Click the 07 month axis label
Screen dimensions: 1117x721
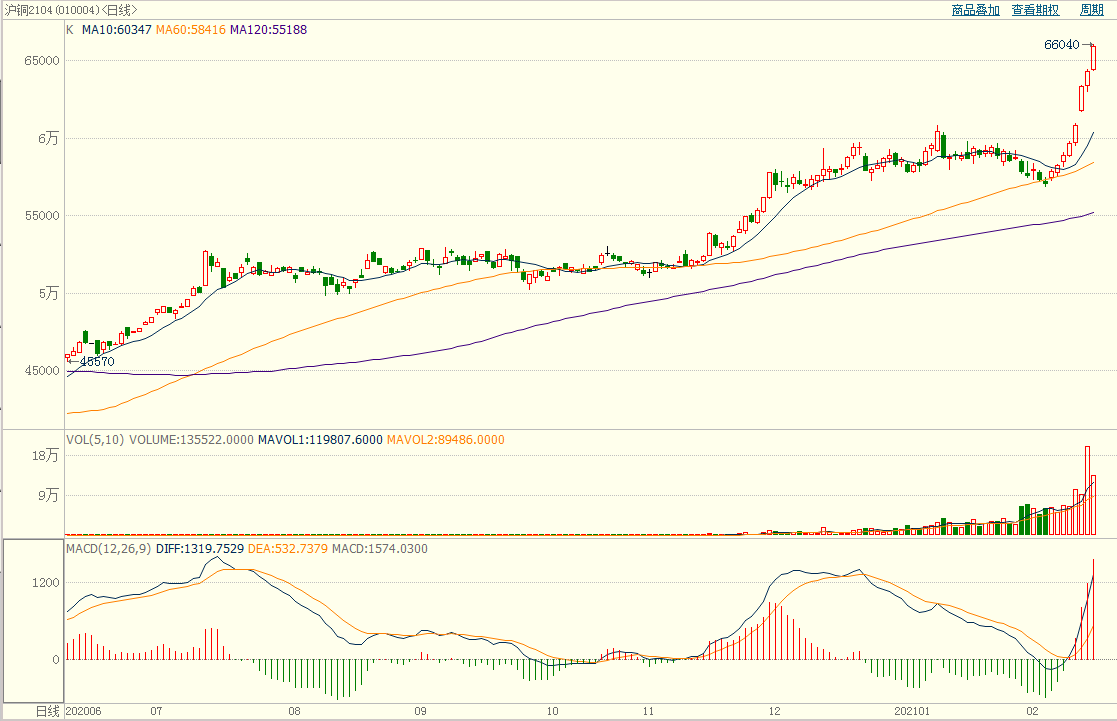click(157, 712)
